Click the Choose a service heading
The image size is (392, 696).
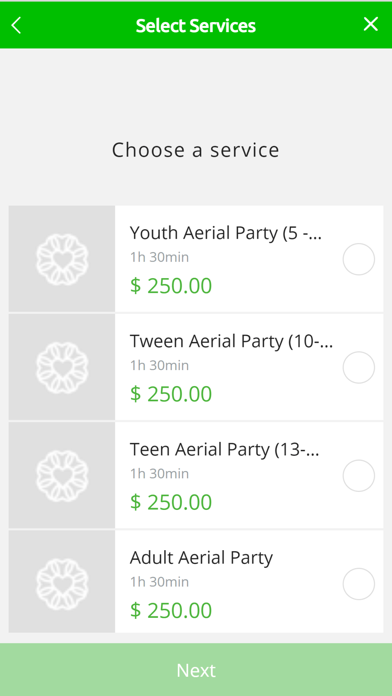pos(195,150)
